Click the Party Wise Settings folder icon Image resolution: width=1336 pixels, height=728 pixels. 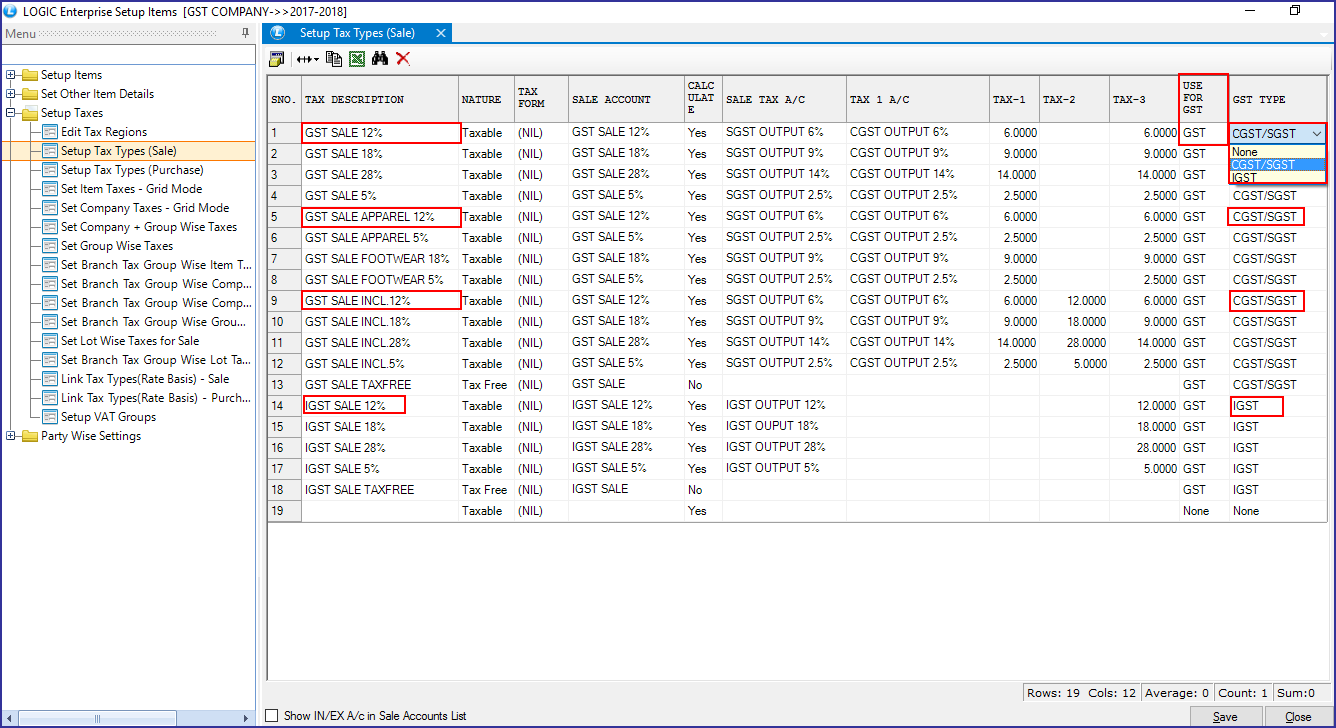pyautogui.click(x=29, y=436)
